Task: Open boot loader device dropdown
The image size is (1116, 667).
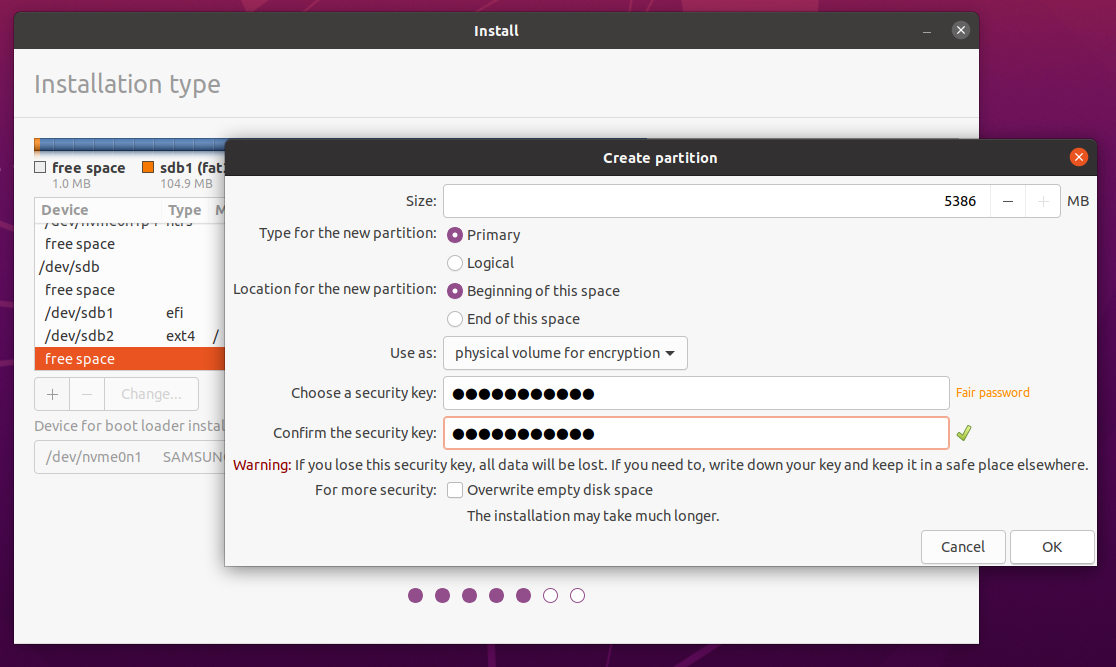Action: [x=130, y=457]
